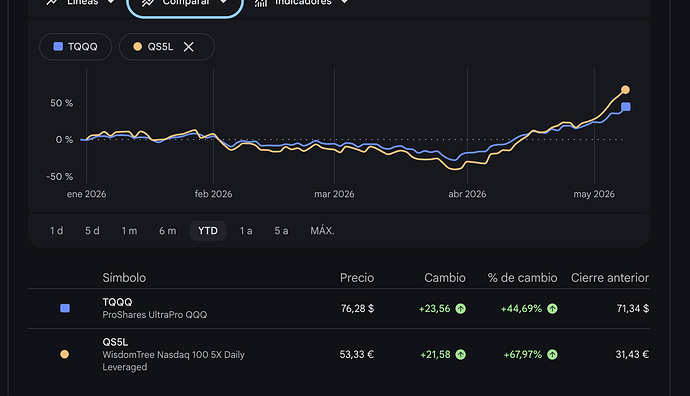The height and width of the screenshot is (396, 690).
Task: Click the Cierre anterior column header
Action: [610, 278]
